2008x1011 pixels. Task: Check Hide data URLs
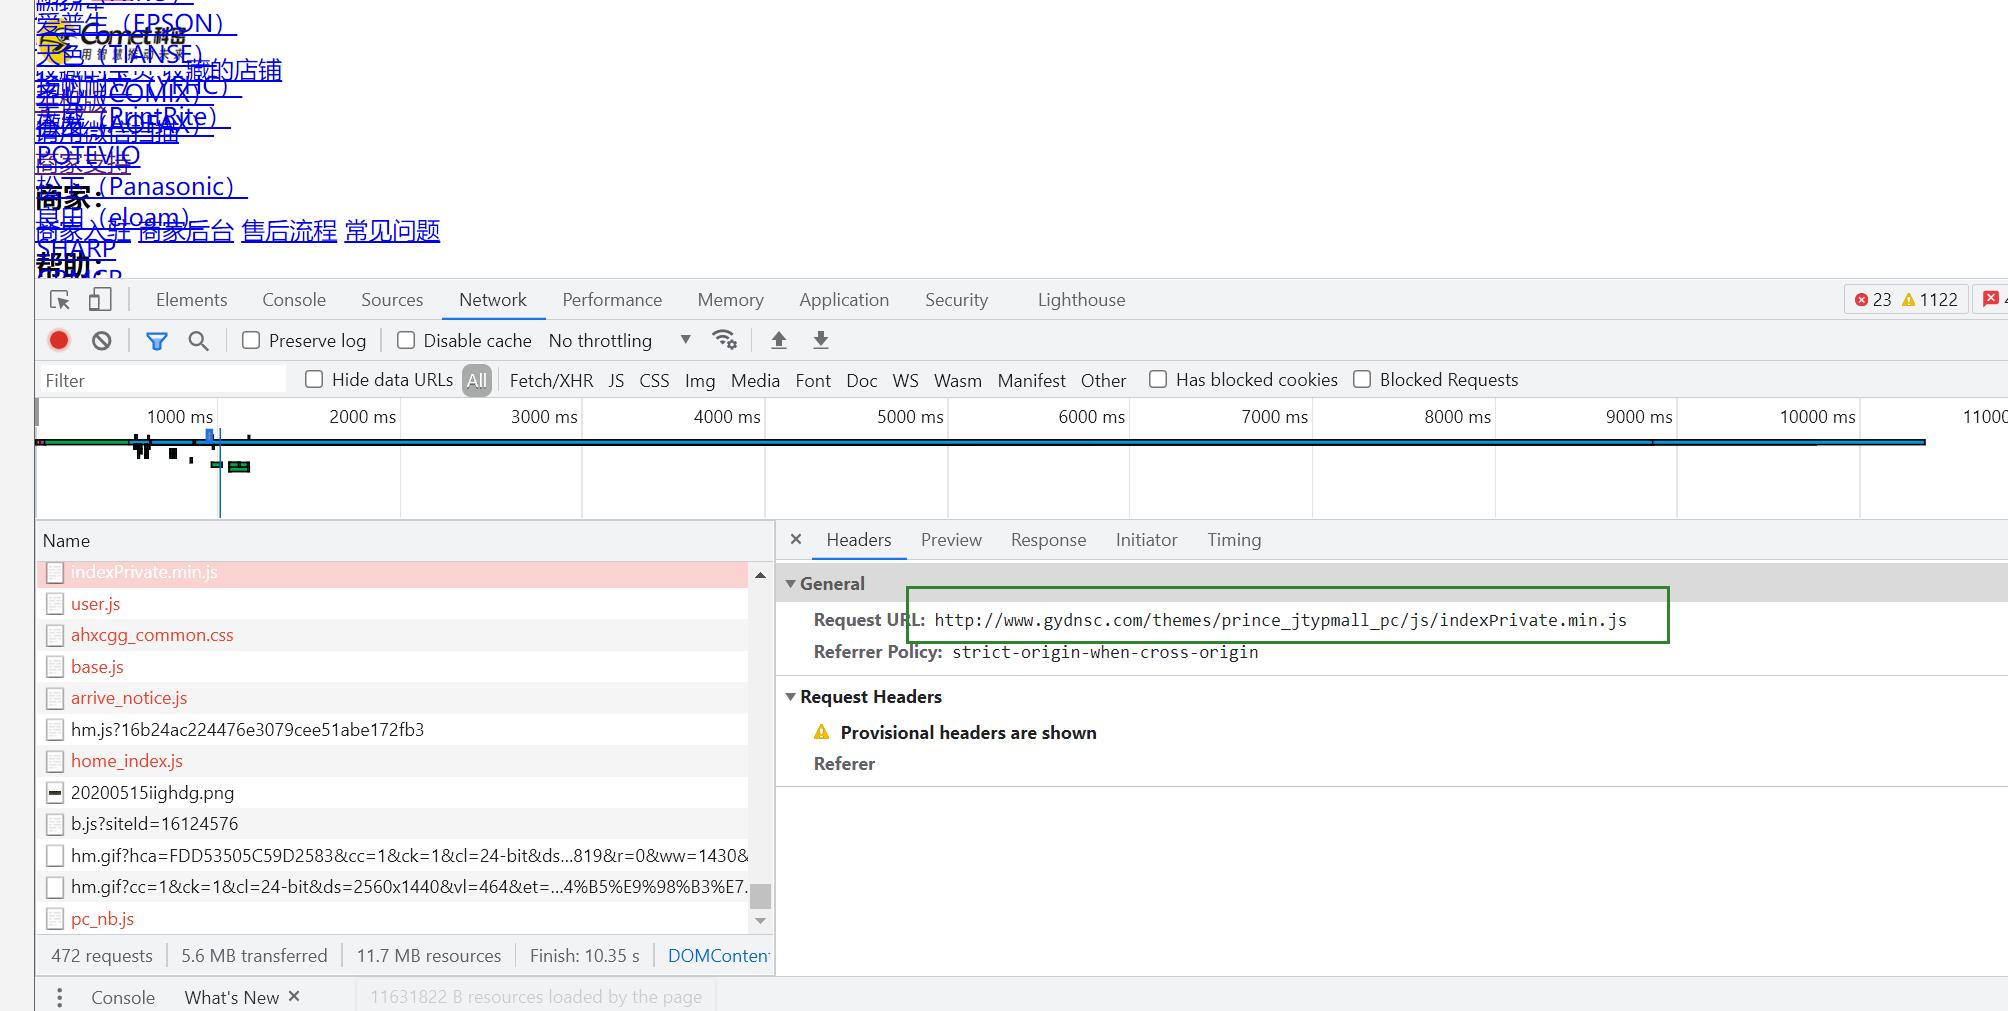(x=314, y=379)
